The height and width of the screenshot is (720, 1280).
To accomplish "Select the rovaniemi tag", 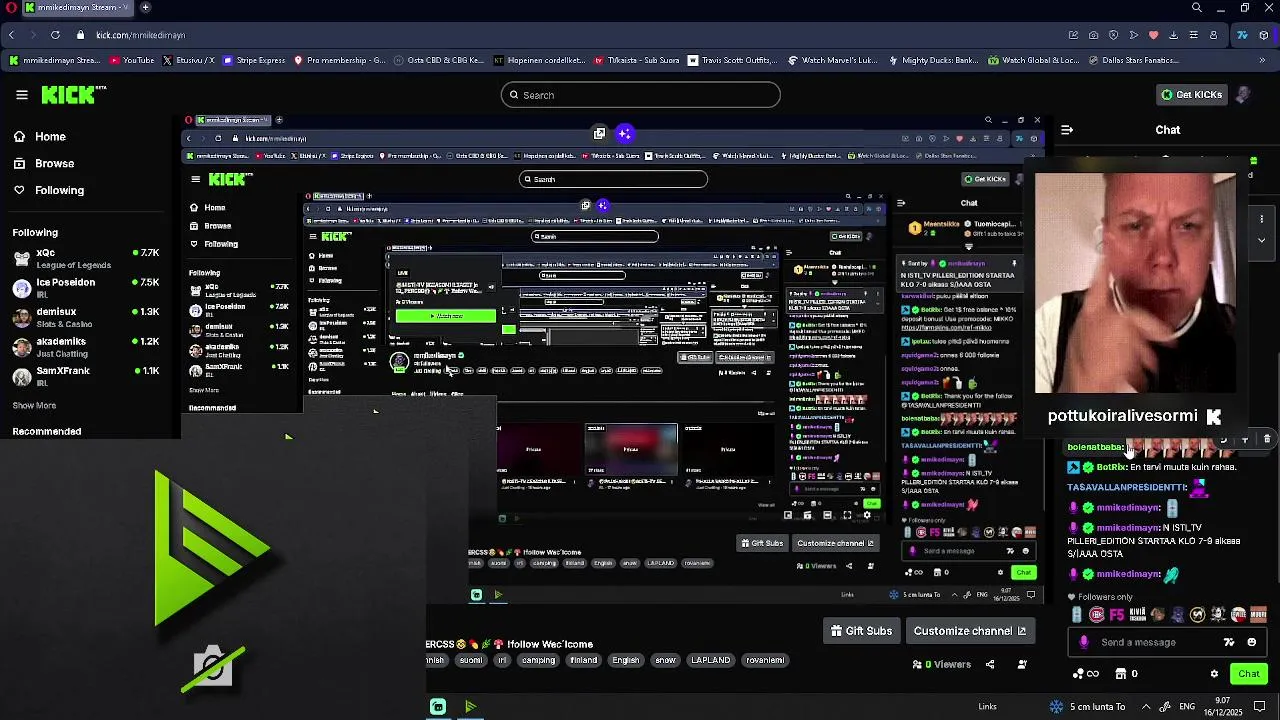I will coord(766,660).
